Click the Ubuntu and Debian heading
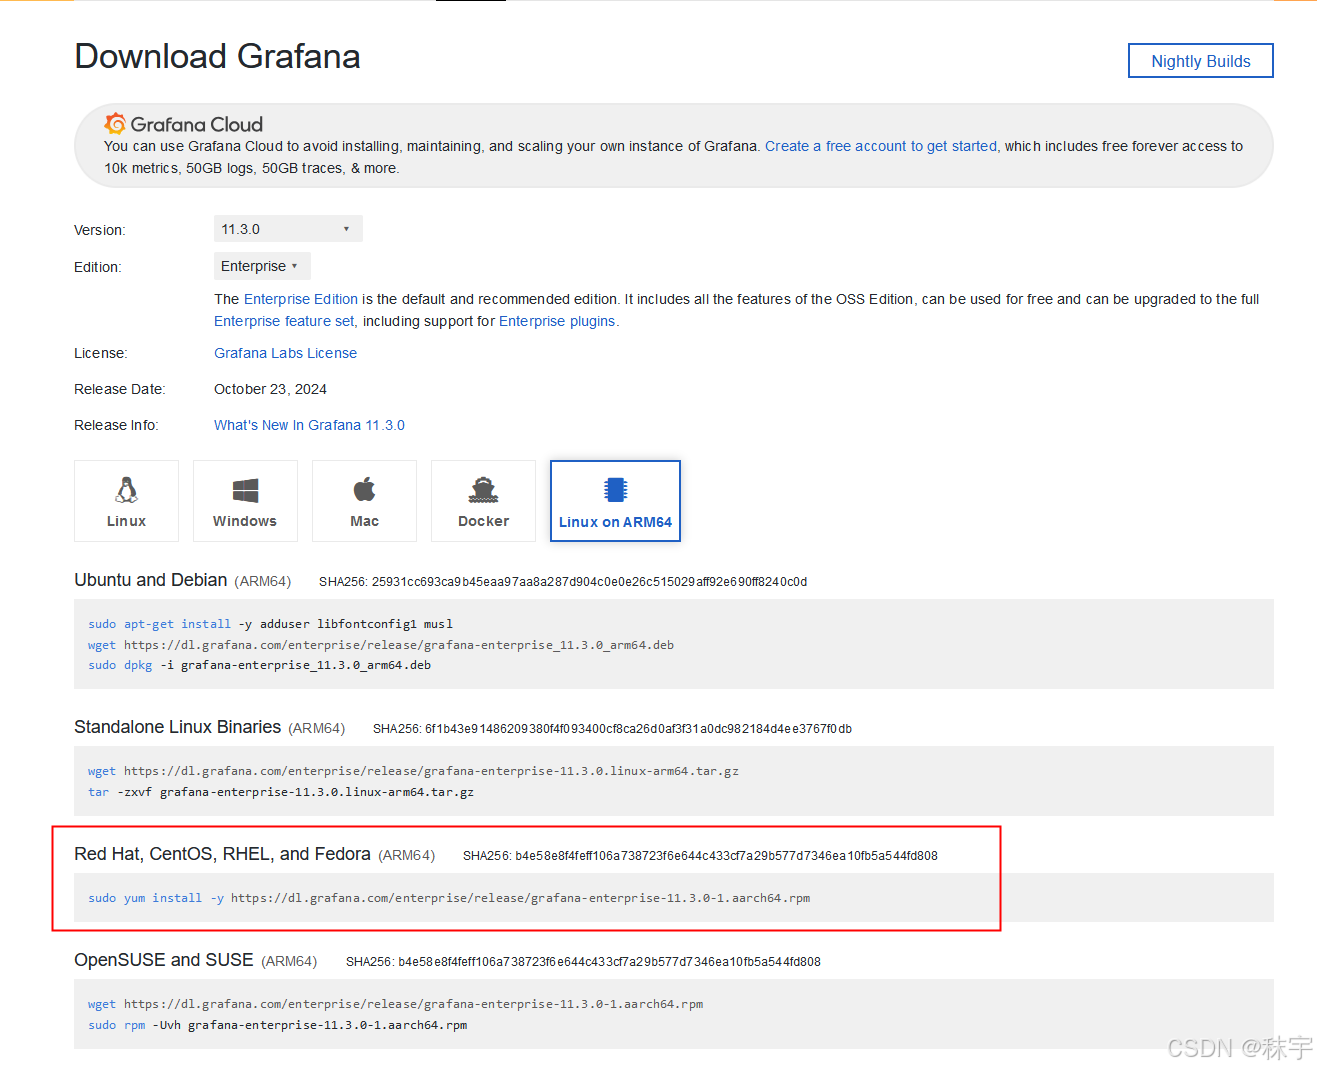This screenshot has height=1070, width=1317. [x=151, y=580]
